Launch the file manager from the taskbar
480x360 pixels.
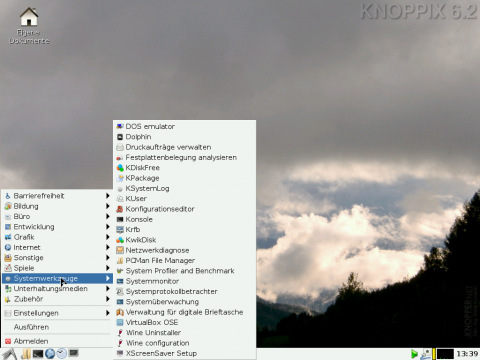click(26, 354)
